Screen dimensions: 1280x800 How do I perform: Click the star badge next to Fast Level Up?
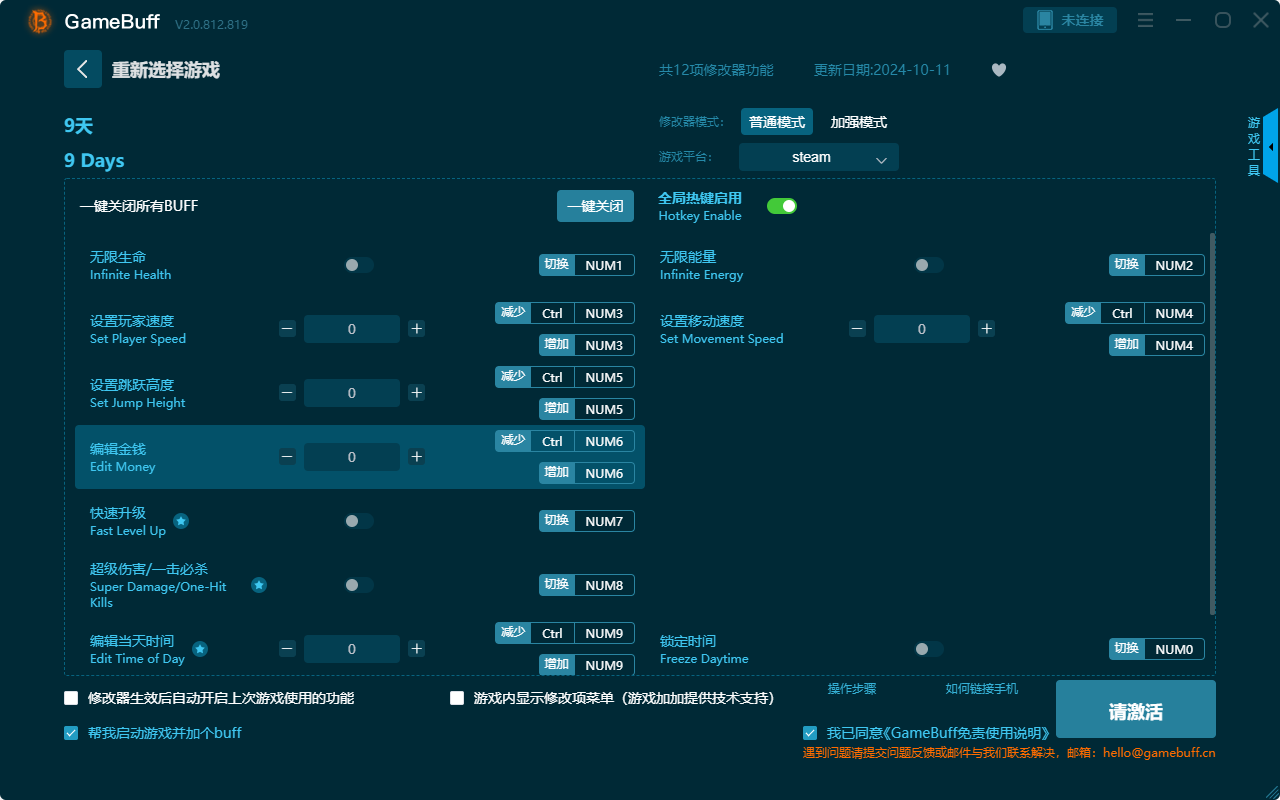pyautogui.click(x=180, y=520)
